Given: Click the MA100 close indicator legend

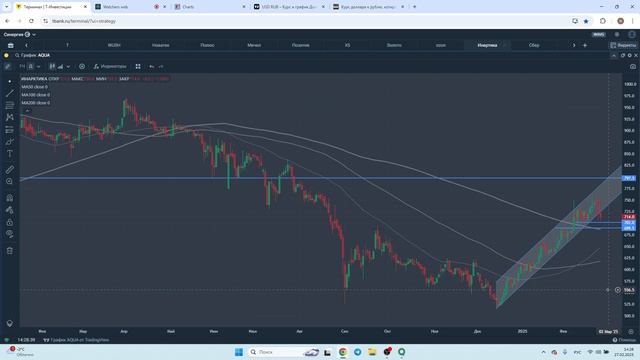Looking at the screenshot, I should coord(36,95).
